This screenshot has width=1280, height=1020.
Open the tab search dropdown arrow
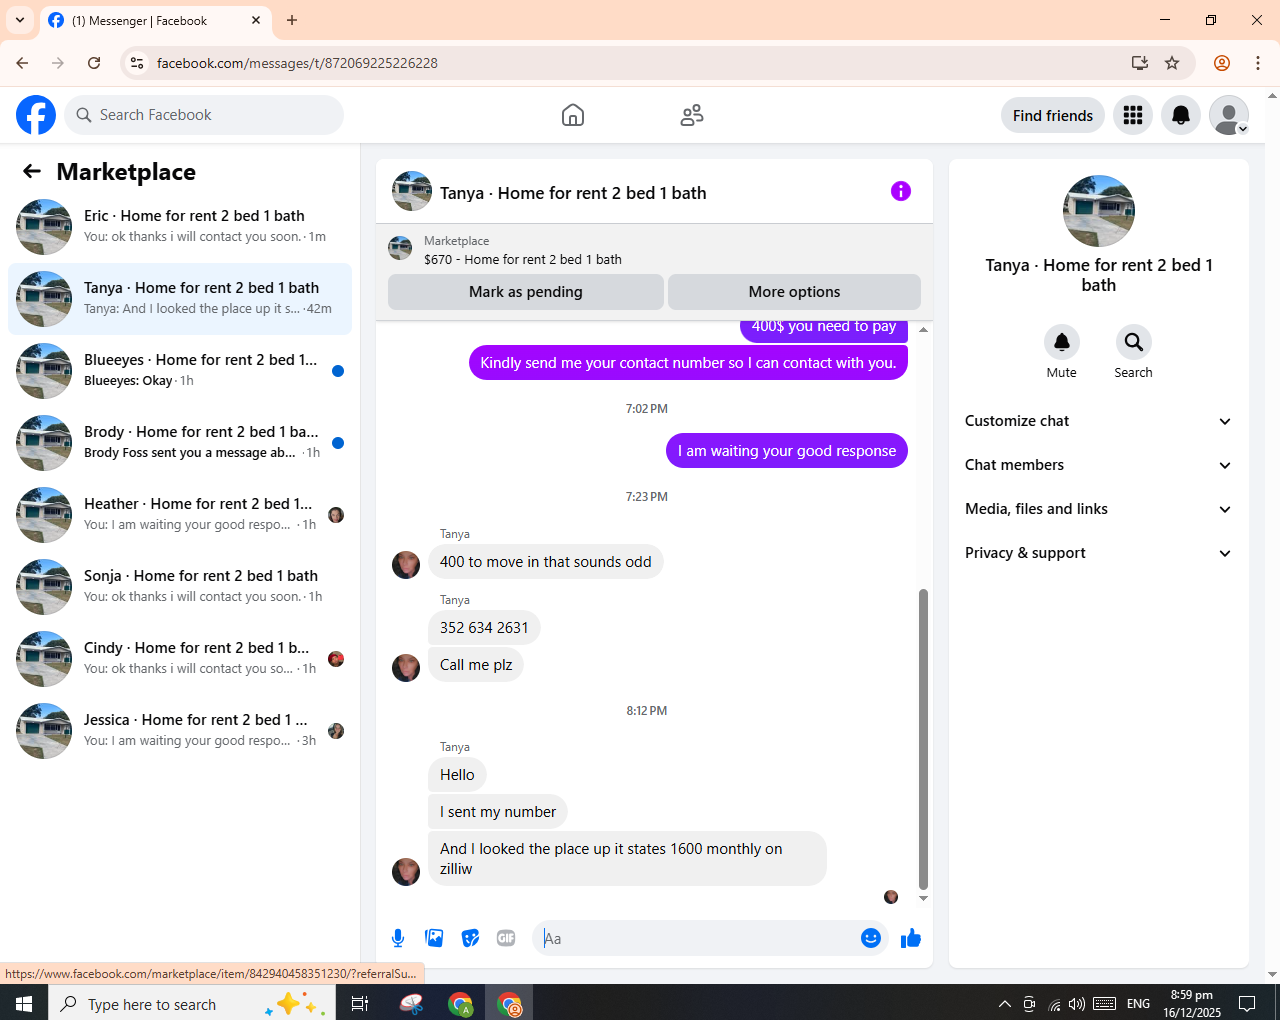20,20
